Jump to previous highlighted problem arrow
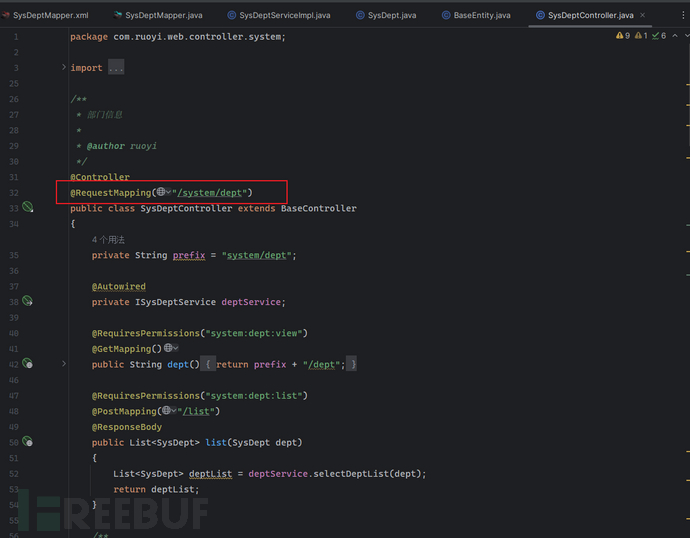 [x=675, y=36]
